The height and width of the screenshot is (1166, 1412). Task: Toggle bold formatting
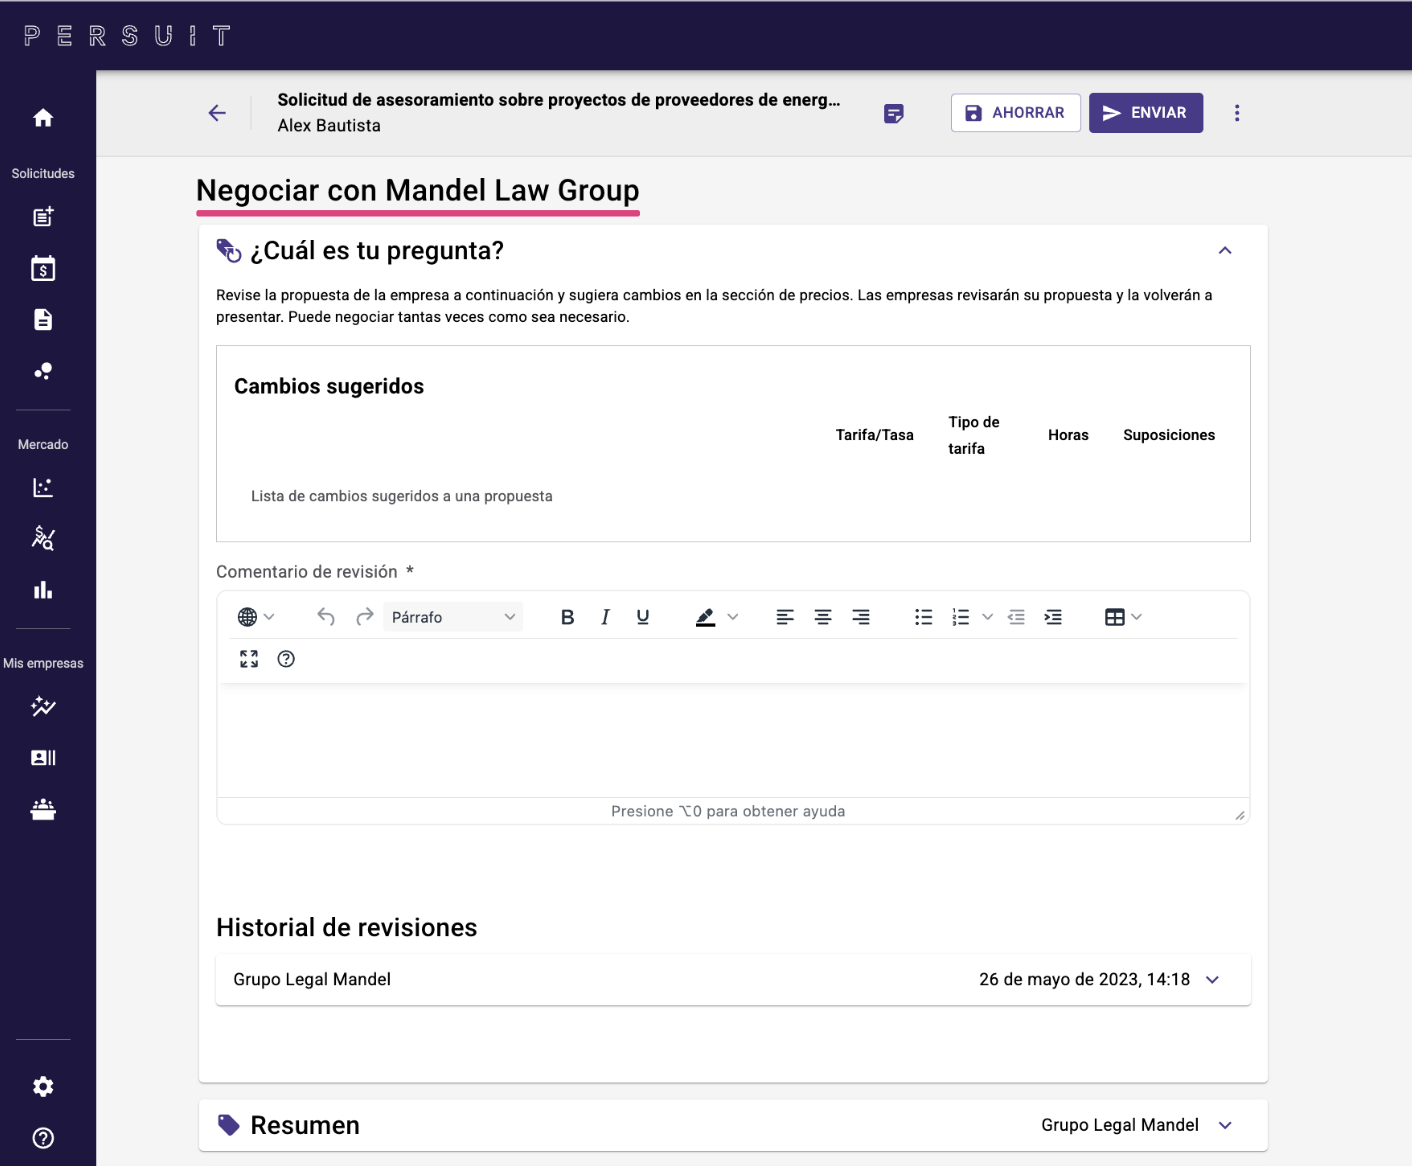pyautogui.click(x=567, y=617)
